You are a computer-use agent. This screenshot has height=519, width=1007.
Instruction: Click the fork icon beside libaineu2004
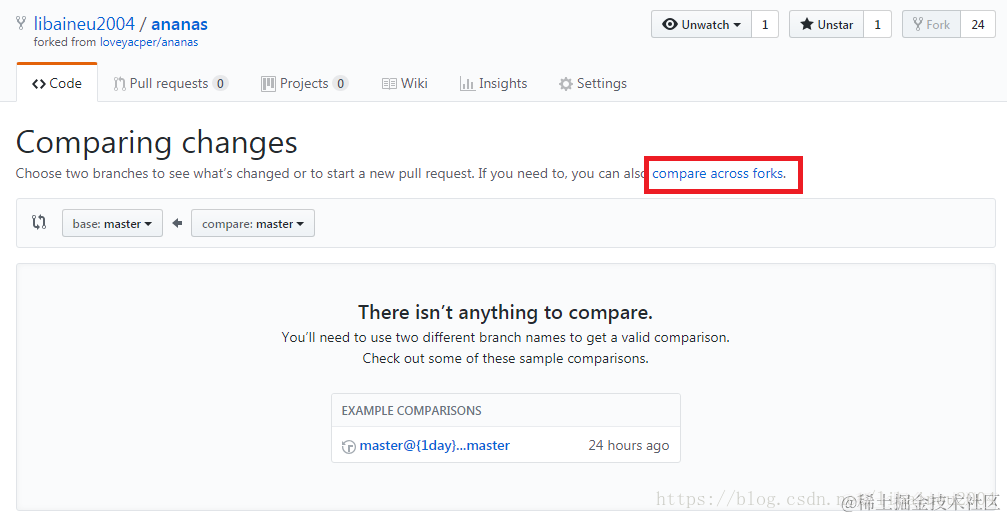point(21,24)
